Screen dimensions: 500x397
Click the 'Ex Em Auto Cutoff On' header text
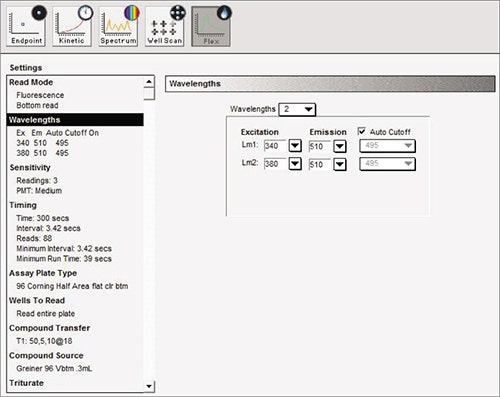tap(58, 133)
